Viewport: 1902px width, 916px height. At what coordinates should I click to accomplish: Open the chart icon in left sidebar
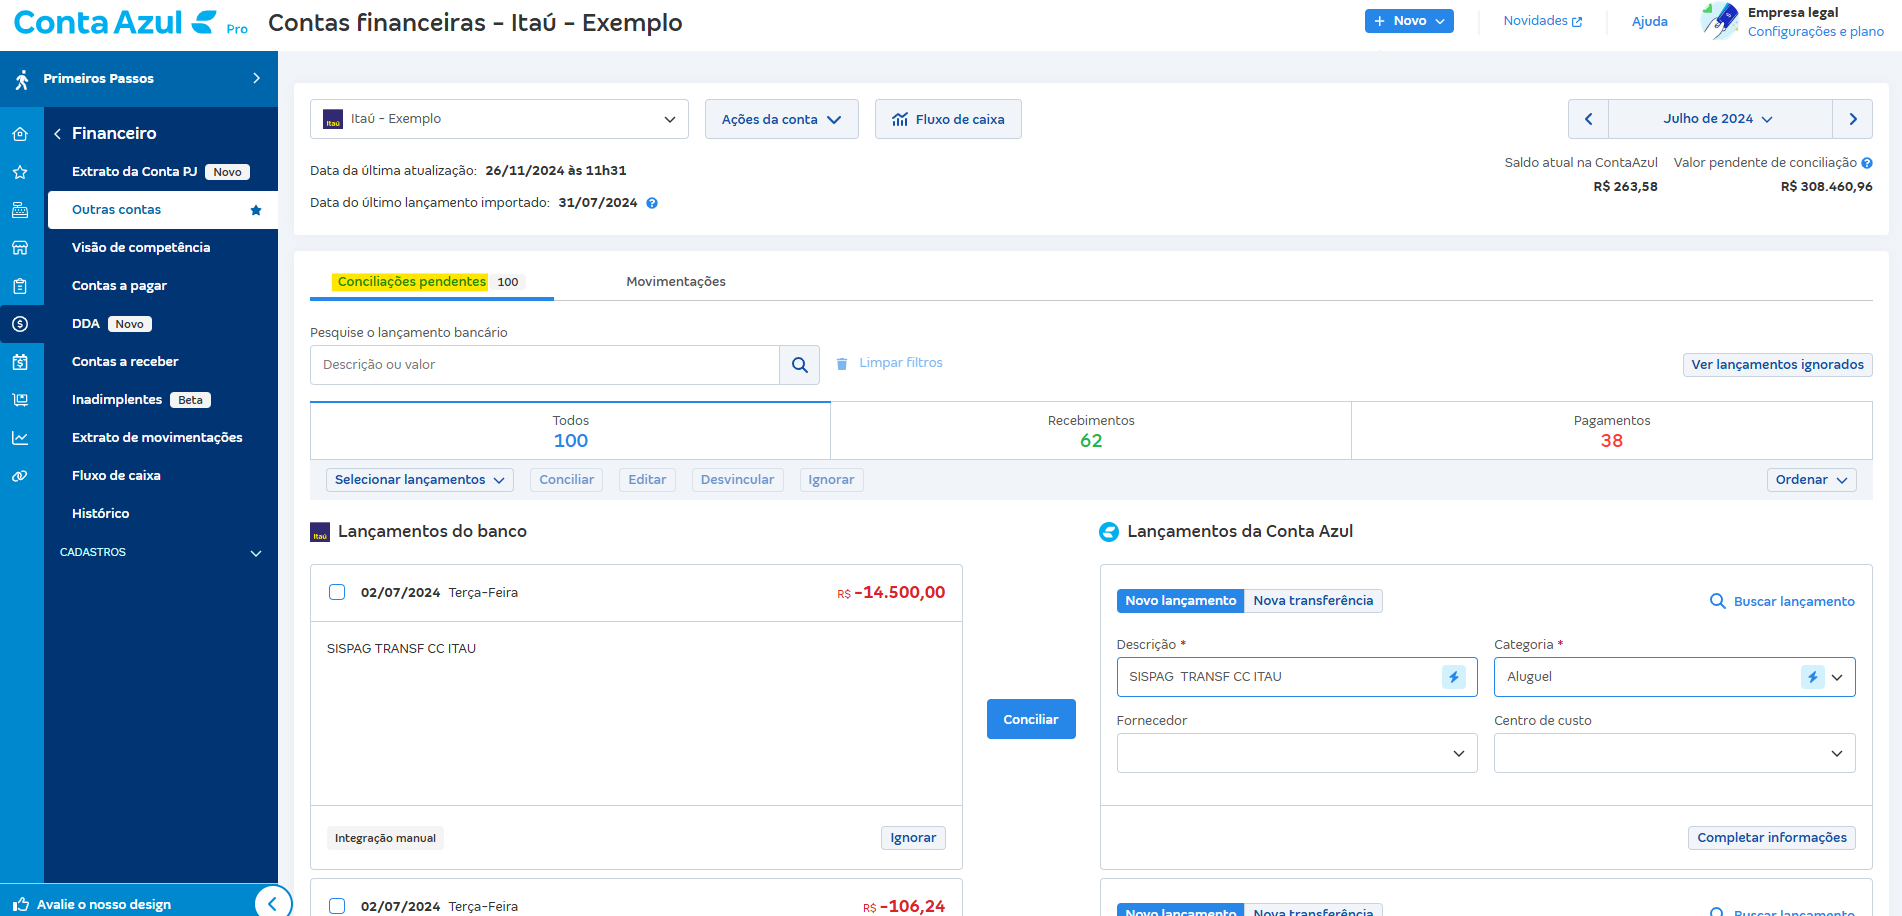[20, 438]
